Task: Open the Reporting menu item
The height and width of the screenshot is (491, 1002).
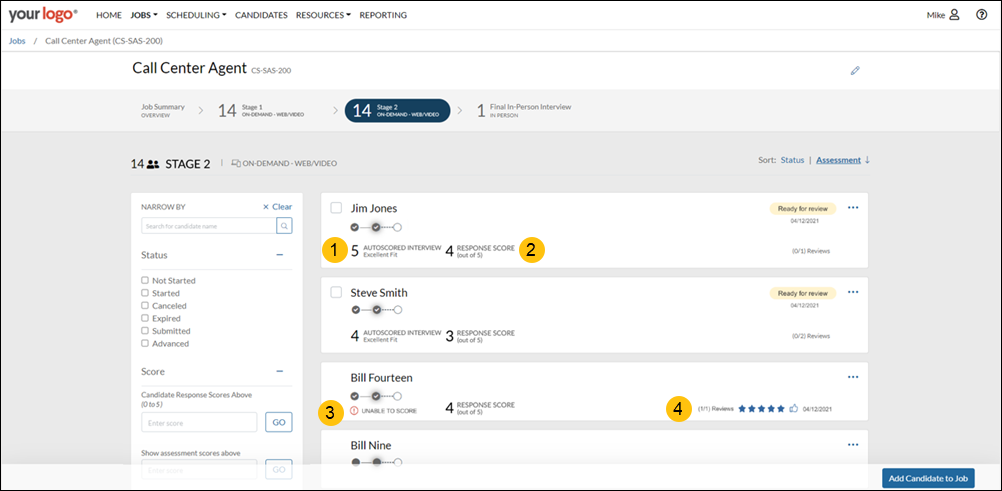Action: (383, 15)
